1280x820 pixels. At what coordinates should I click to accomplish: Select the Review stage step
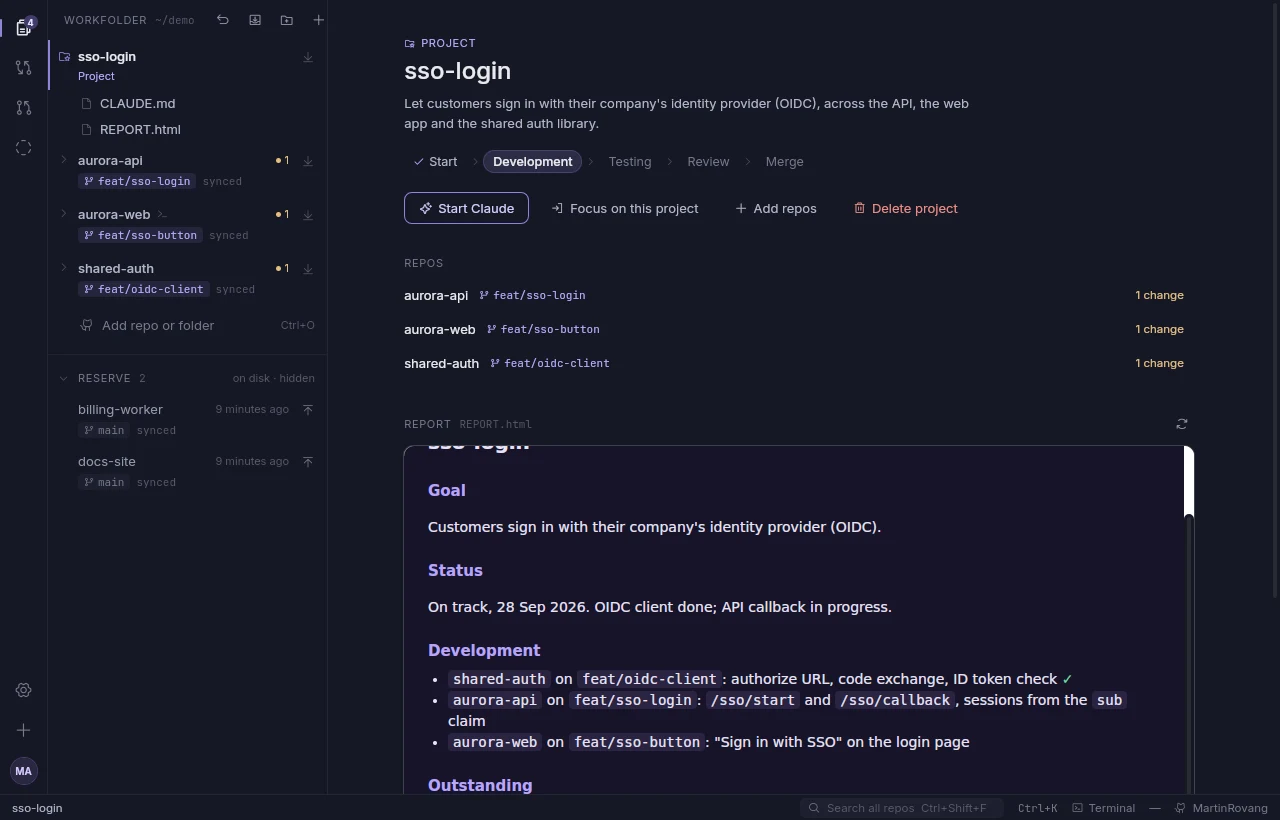tap(708, 161)
